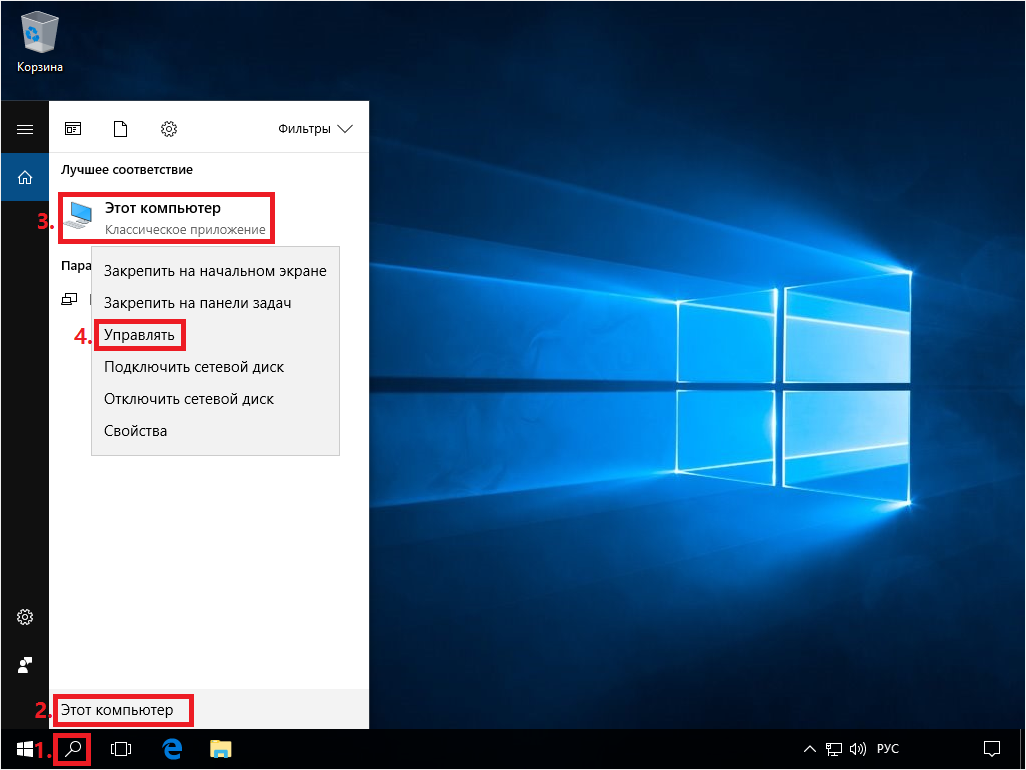Open the Фильтры dropdown
1026x770 pixels.
coord(315,129)
